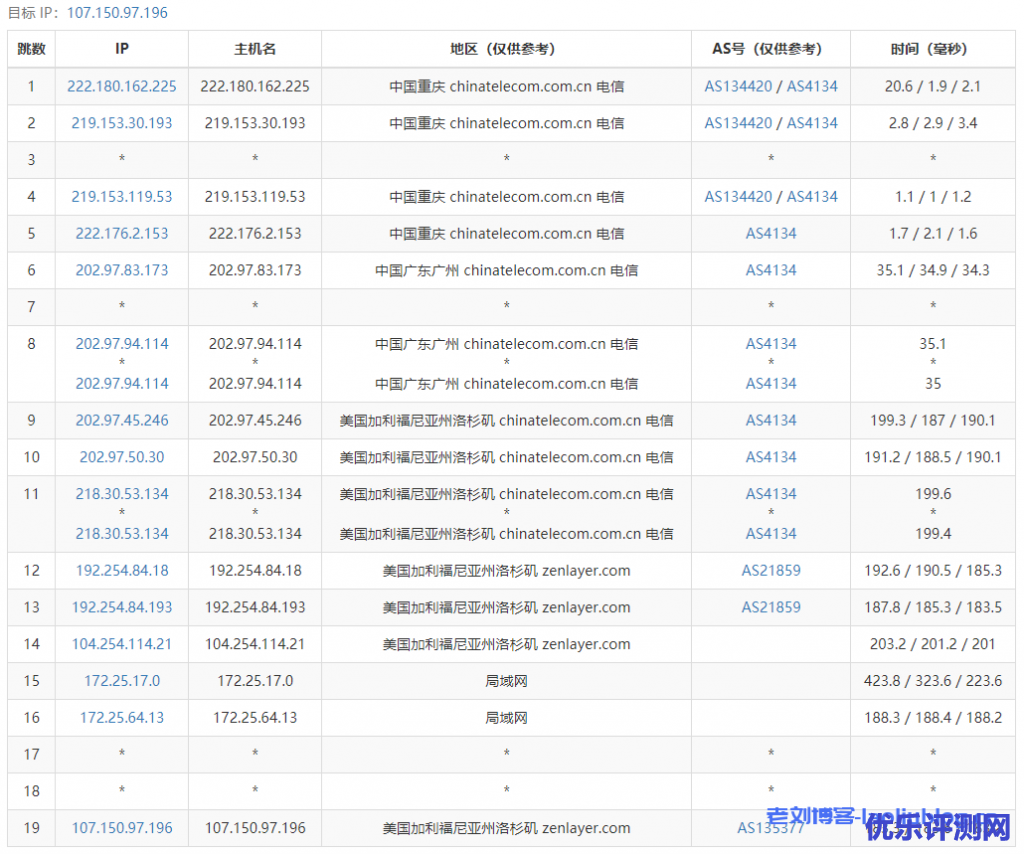Click the 202.97.45.246 IP link
Image resolution: width=1024 pixels, height=854 pixels.
point(122,421)
